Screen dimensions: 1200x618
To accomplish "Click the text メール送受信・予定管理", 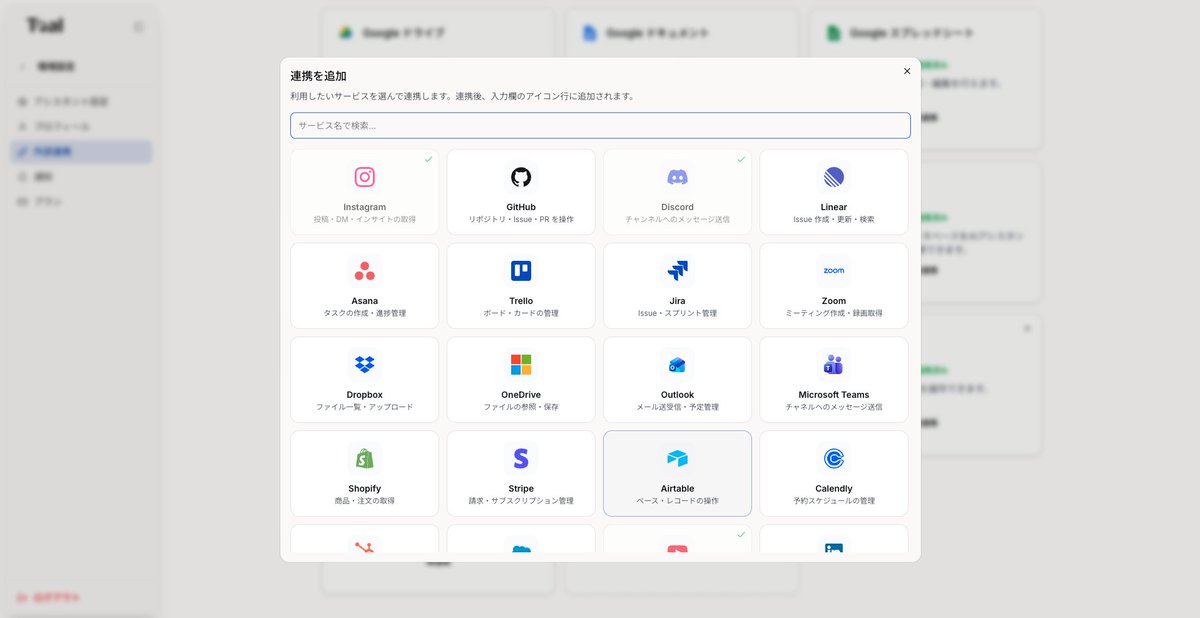I will point(677,407).
